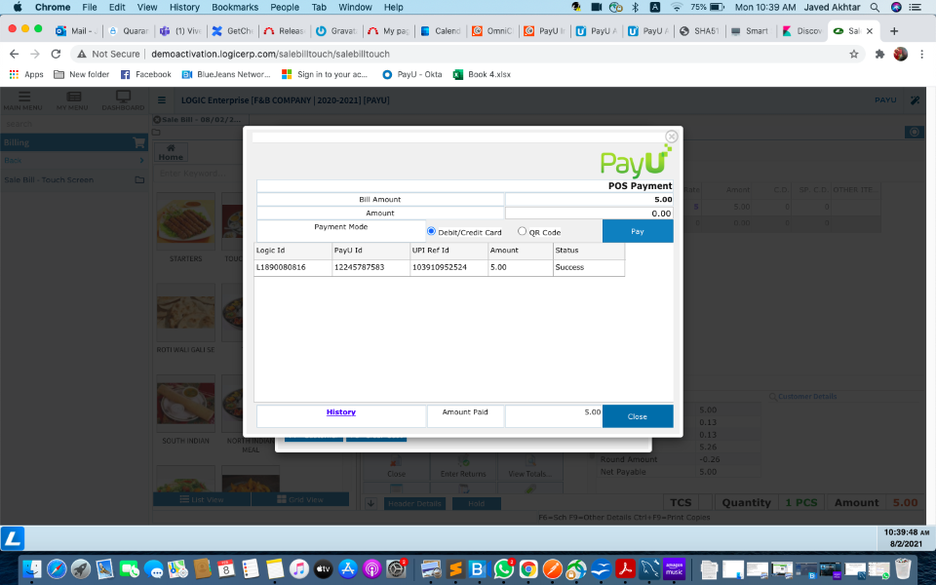936x585 pixels.
Task: Click the Home button in sale bill
Action: 171,153
